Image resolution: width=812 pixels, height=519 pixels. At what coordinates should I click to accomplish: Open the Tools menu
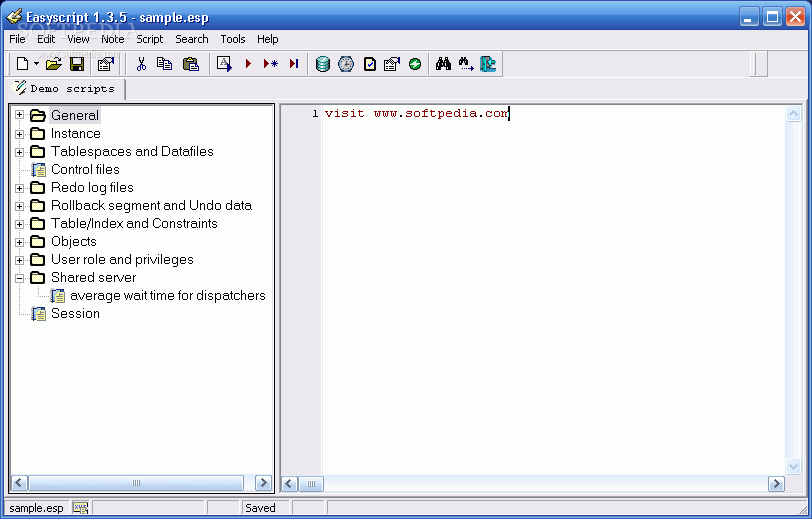tap(233, 39)
